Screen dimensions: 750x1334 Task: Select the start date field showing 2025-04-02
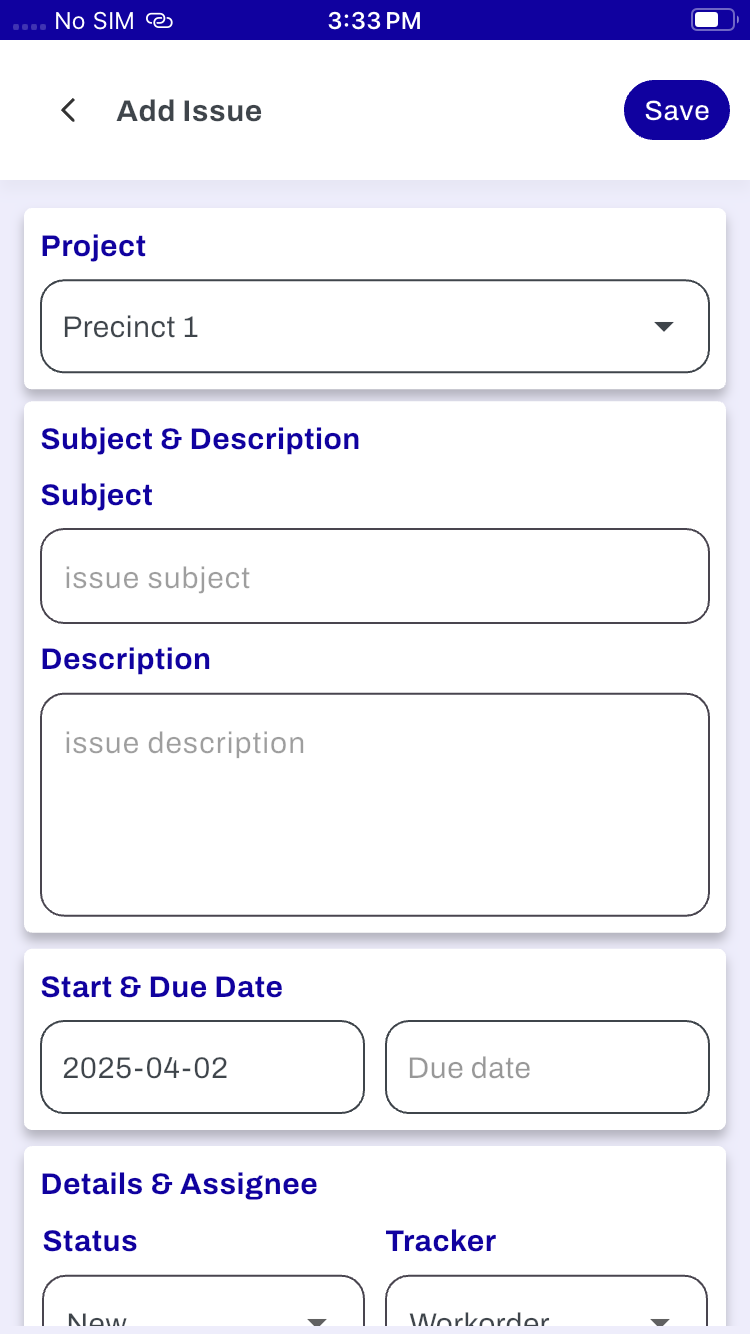coord(203,1067)
